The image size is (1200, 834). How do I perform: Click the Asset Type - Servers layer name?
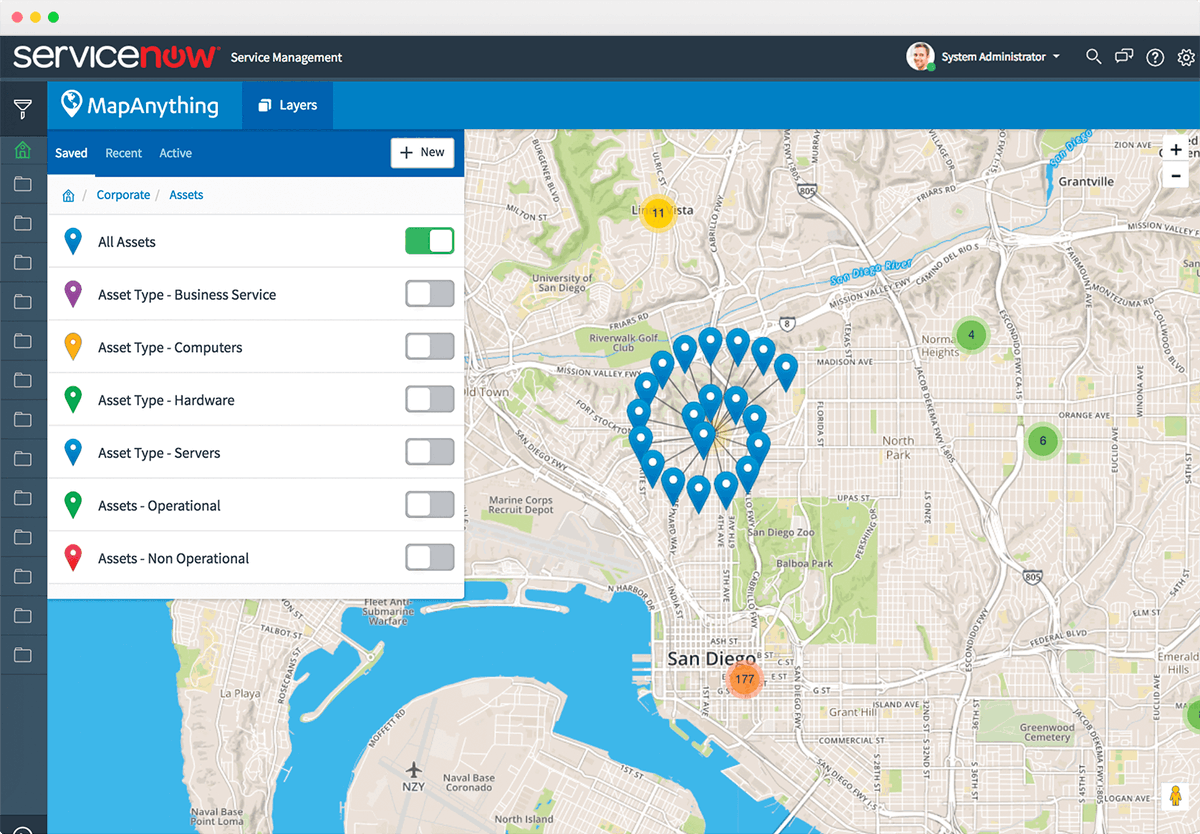coord(159,453)
